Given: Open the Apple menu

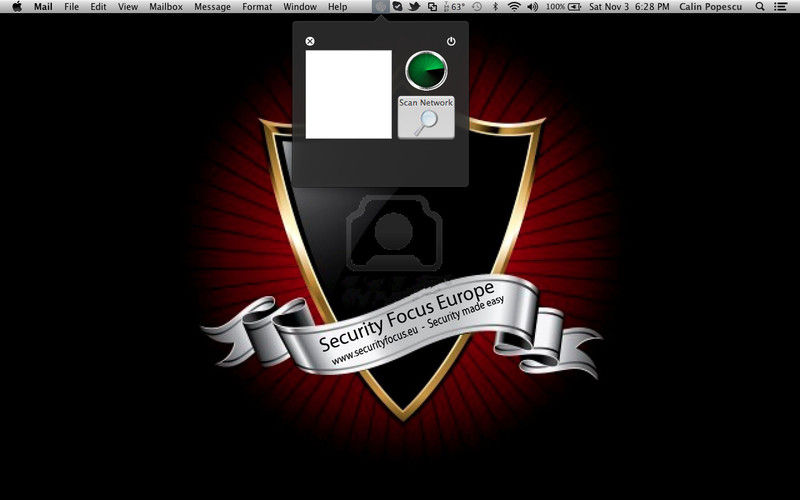Looking at the screenshot, I should (17, 7).
